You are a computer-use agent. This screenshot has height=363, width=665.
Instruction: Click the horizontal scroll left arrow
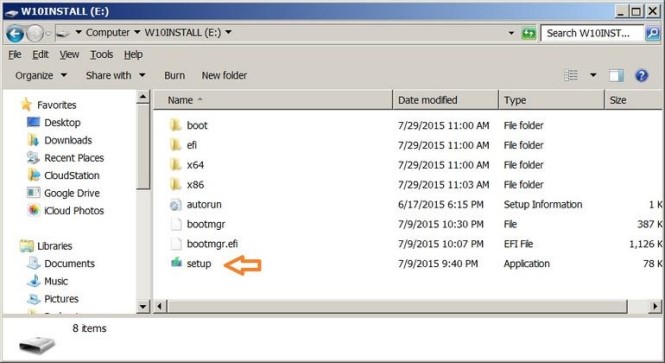pos(159,306)
